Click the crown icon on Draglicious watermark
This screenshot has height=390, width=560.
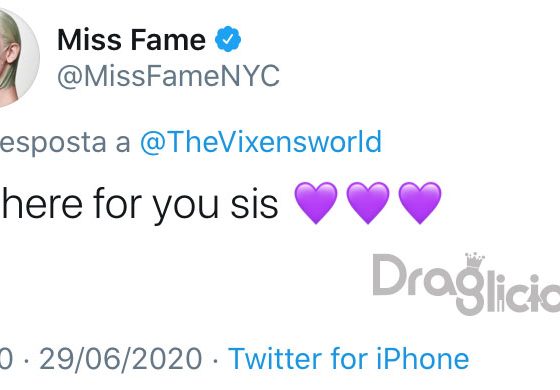[475, 261]
